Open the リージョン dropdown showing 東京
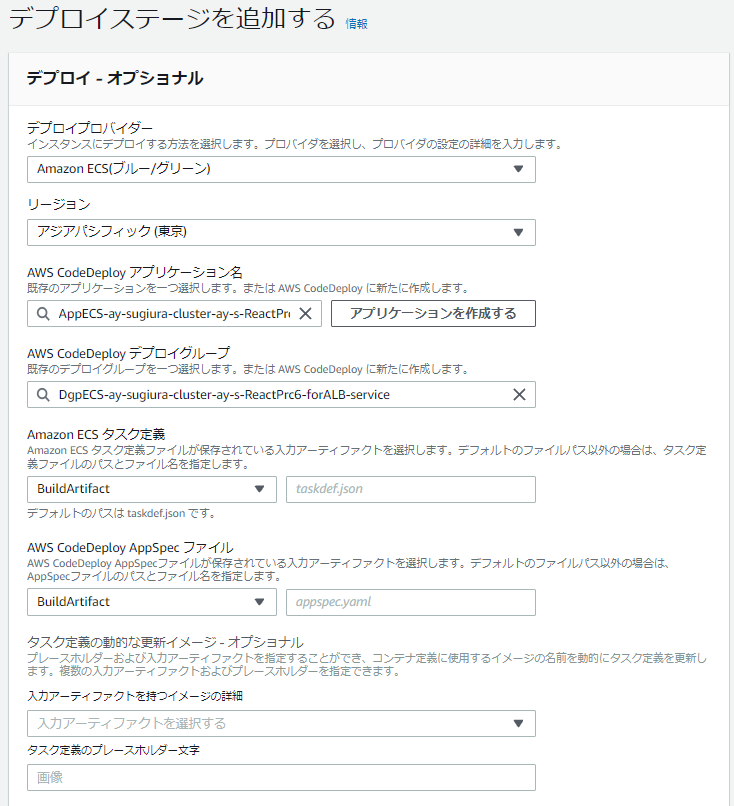The image size is (734, 806). coord(281,232)
